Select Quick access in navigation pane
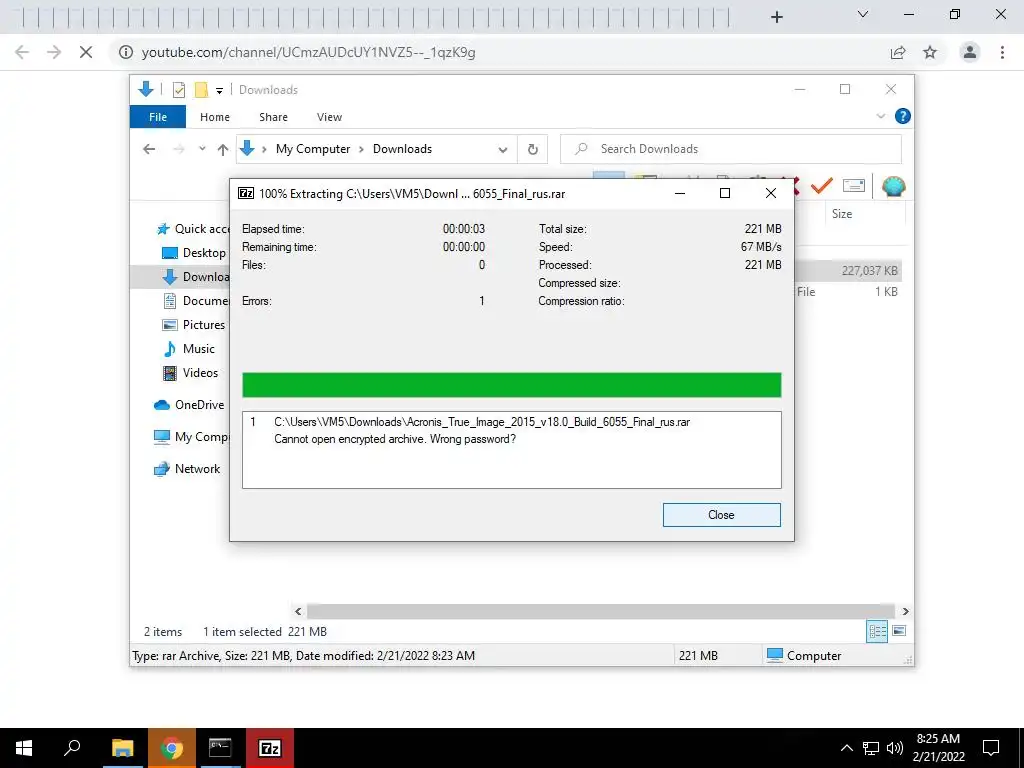The height and width of the screenshot is (768, 1024). (193, 229)
